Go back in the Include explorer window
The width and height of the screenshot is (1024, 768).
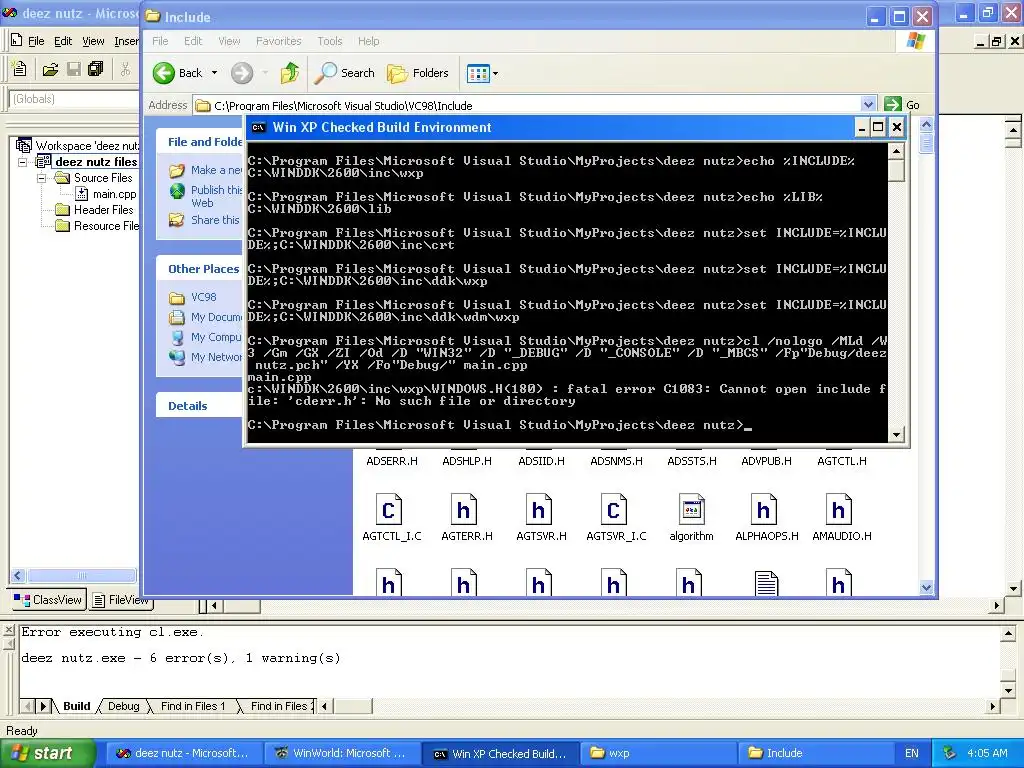click(x=178, y=73)
